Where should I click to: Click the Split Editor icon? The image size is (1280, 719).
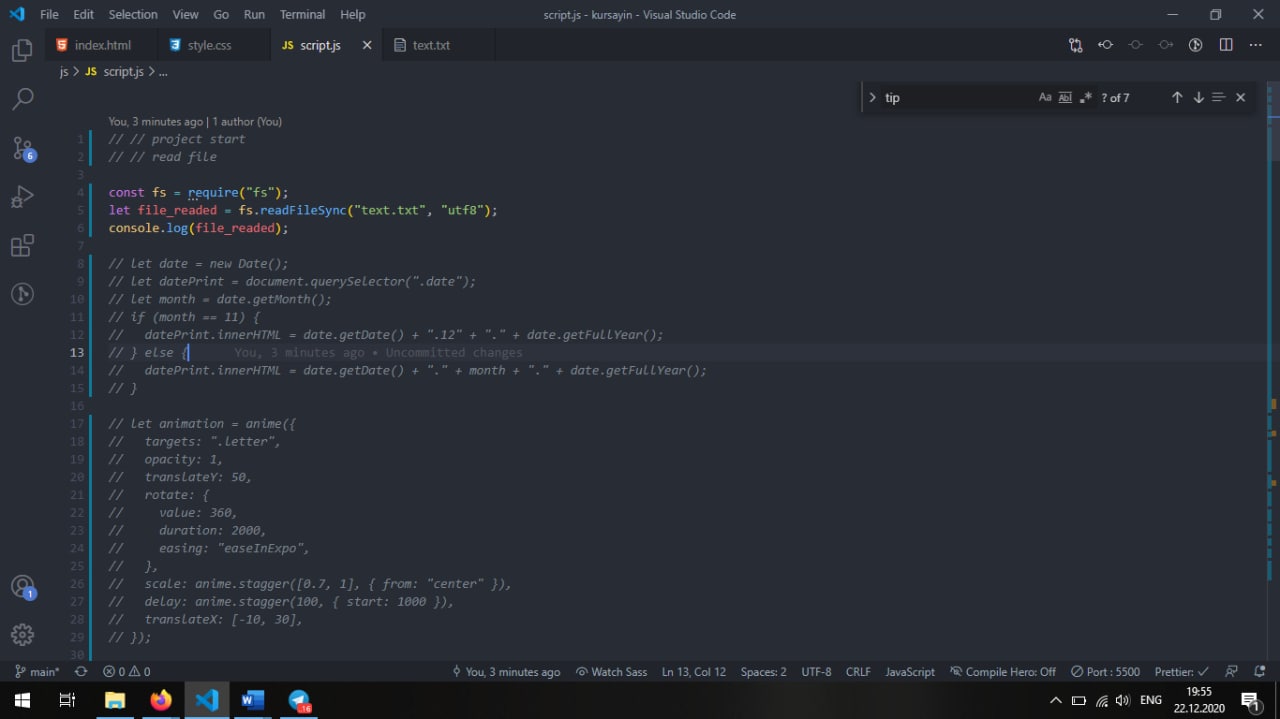coord(1226,45)
